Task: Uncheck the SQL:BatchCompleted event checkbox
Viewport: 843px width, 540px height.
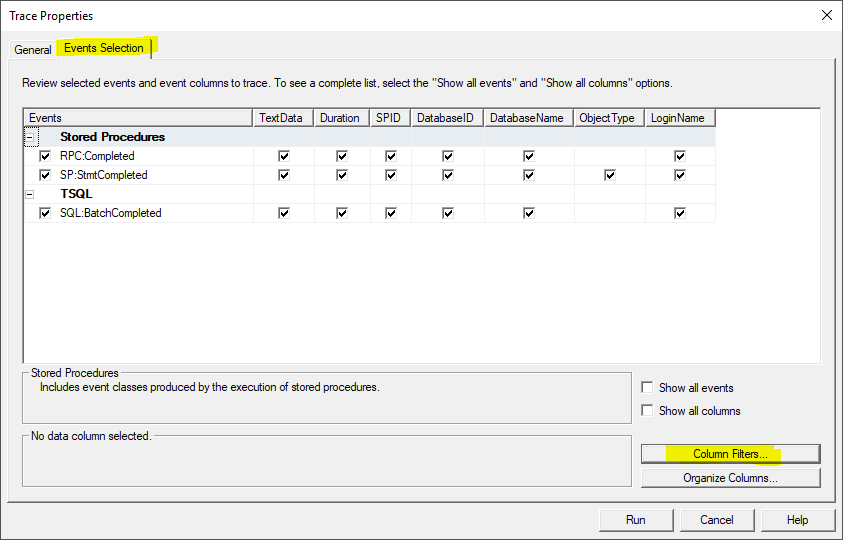Action: tap(45, 213)
